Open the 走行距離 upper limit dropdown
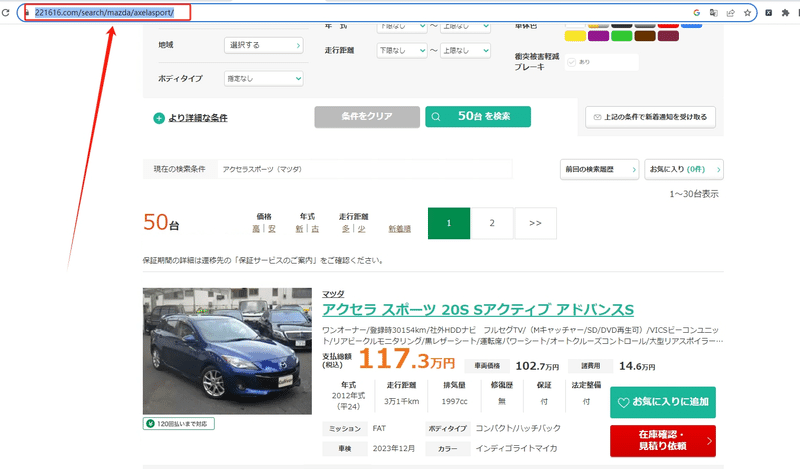Screen dimensions: 800x469 coord(465,51)
